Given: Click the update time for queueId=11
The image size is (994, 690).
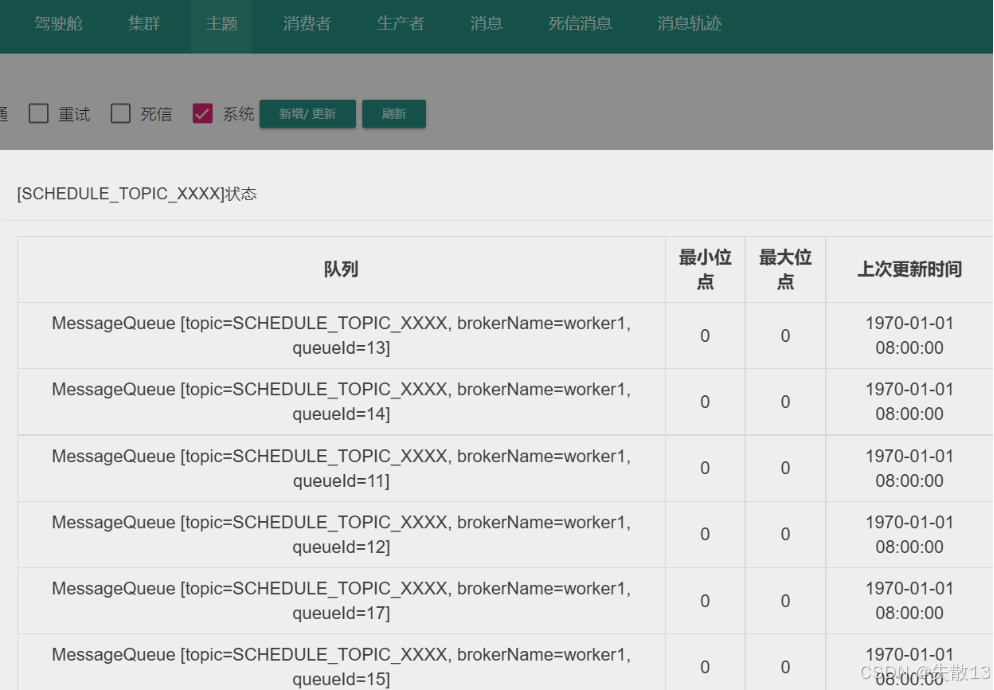Looking at the screenshot, I should coord(910,468).
